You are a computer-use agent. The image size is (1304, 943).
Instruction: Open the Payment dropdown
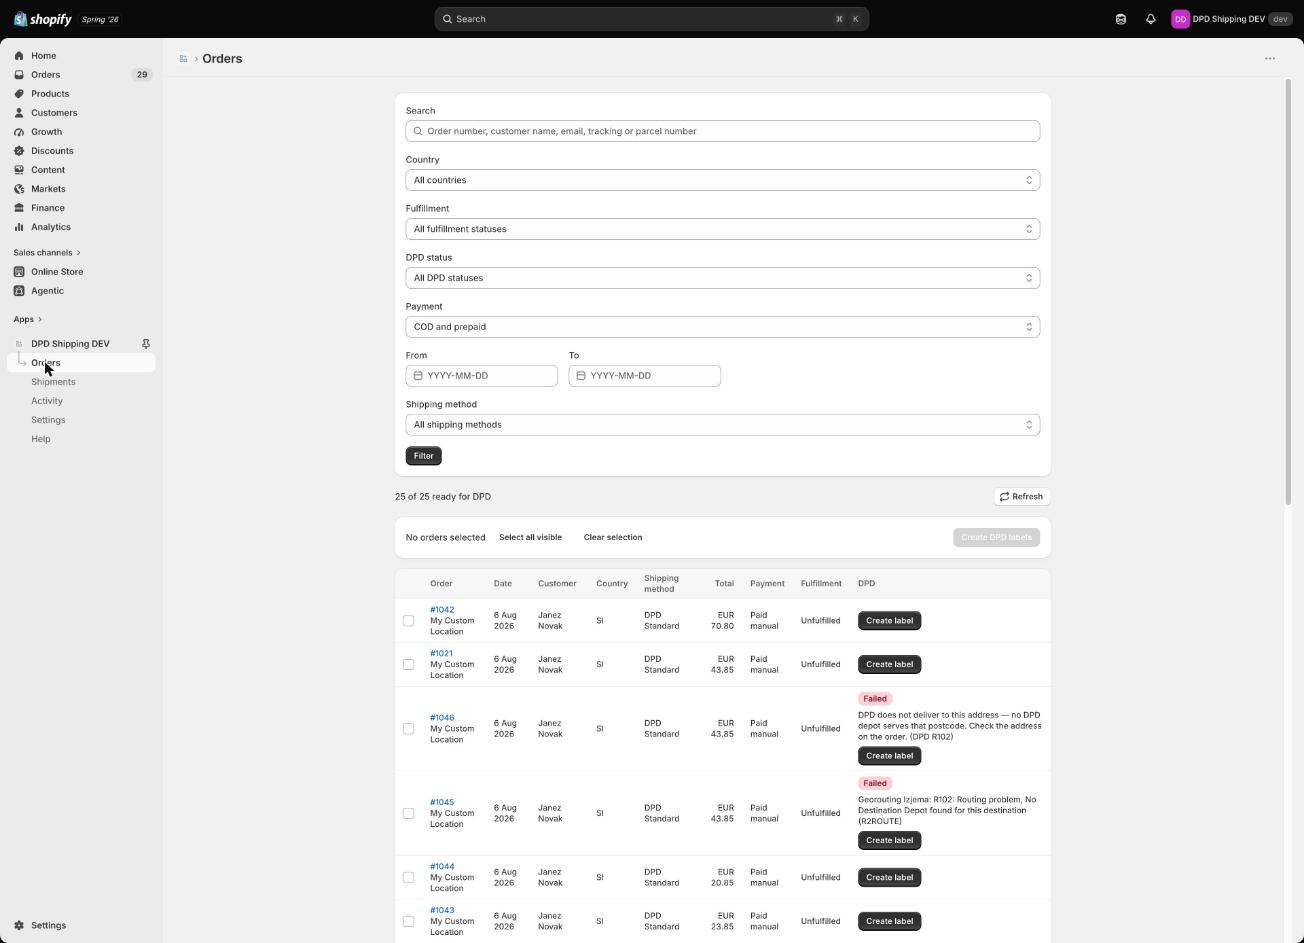click(722, 327)
